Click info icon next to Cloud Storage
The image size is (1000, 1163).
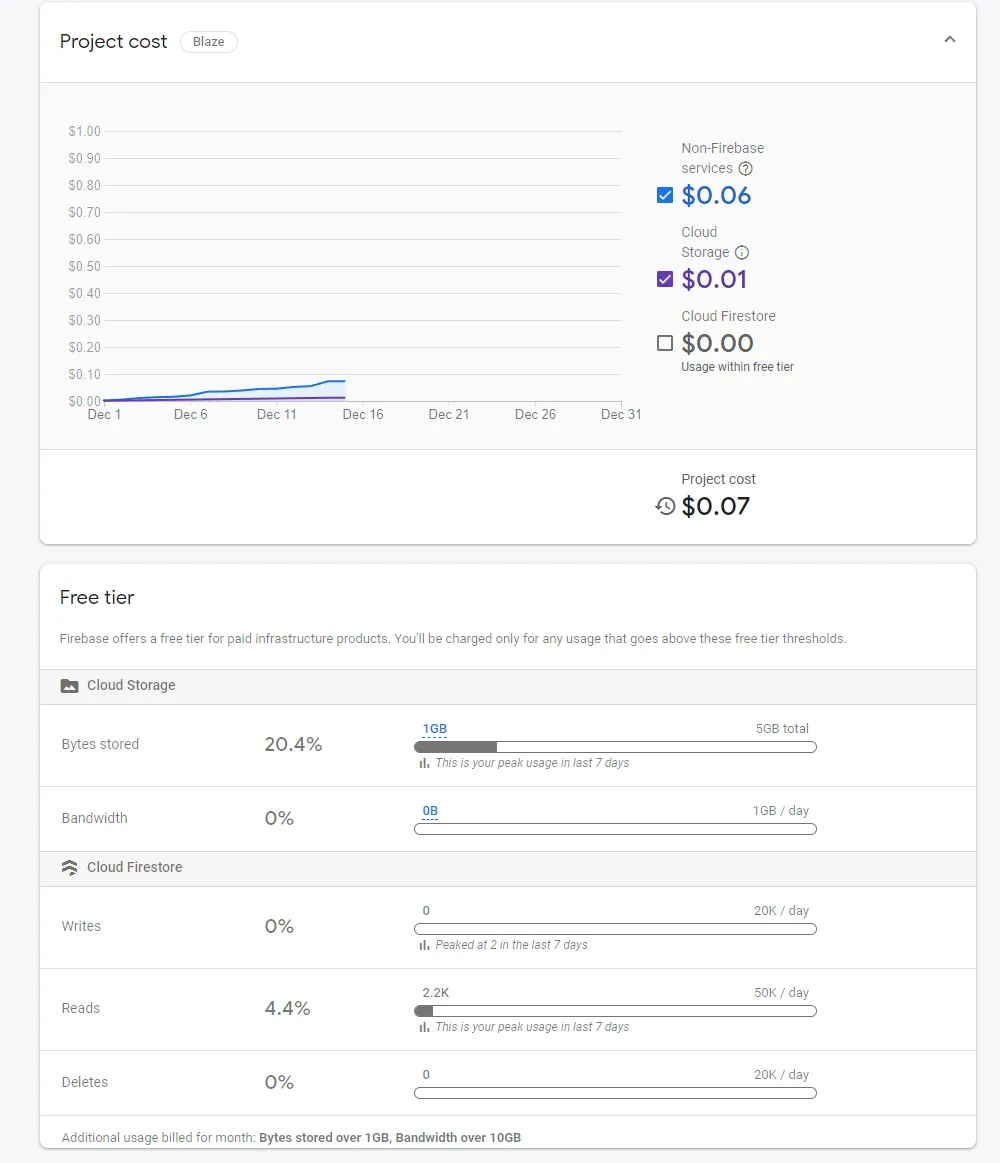[742, 253]
